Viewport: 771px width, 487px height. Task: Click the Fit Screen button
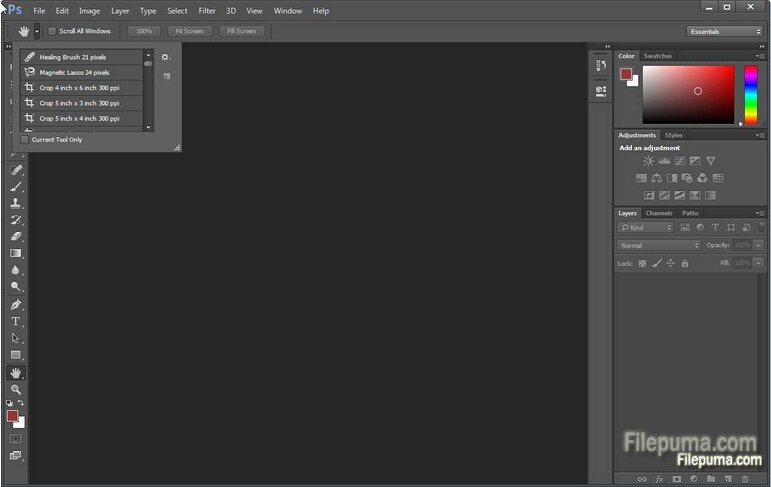coord(188,31)
